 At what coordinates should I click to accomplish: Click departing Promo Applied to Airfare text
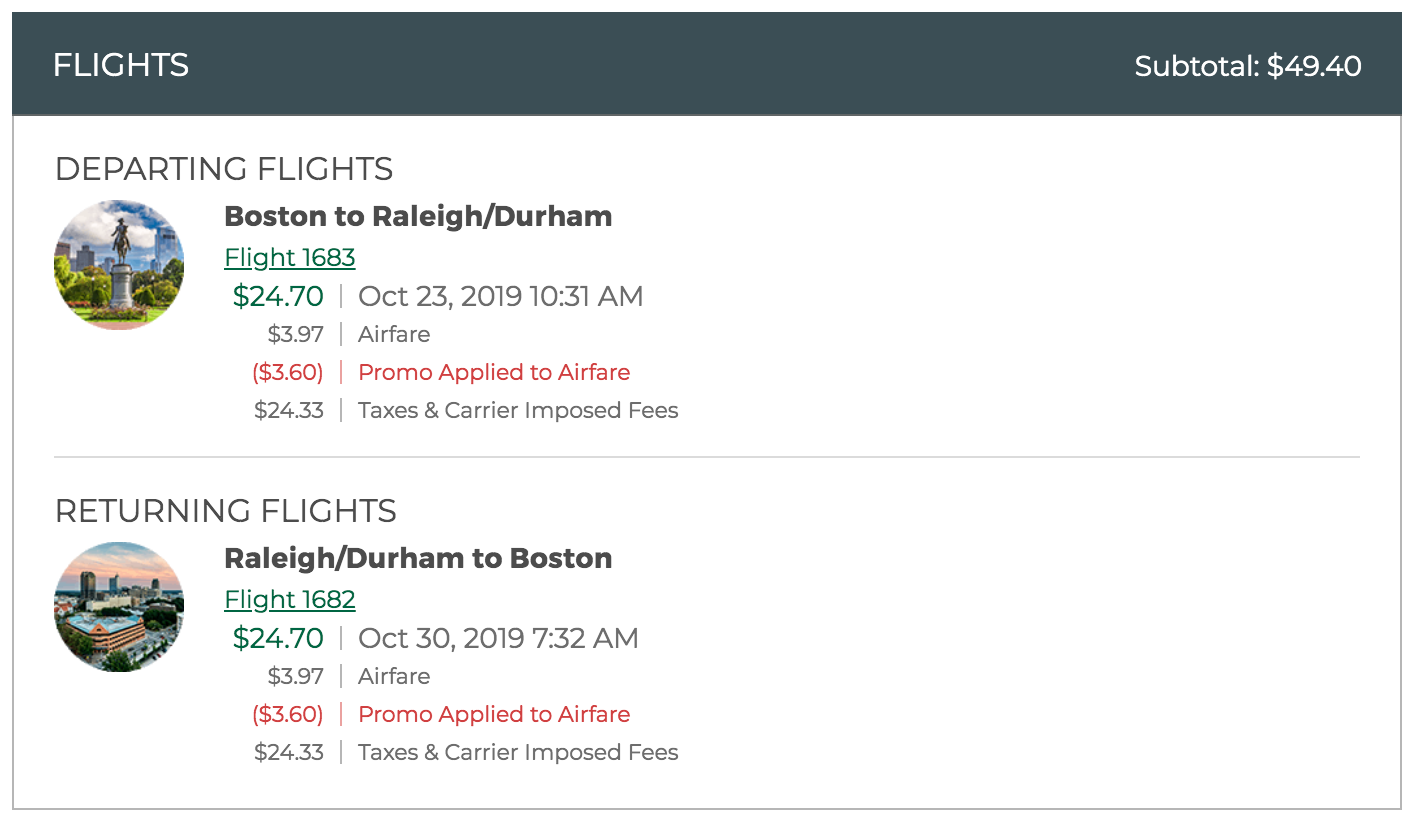[x=494, y=373]
